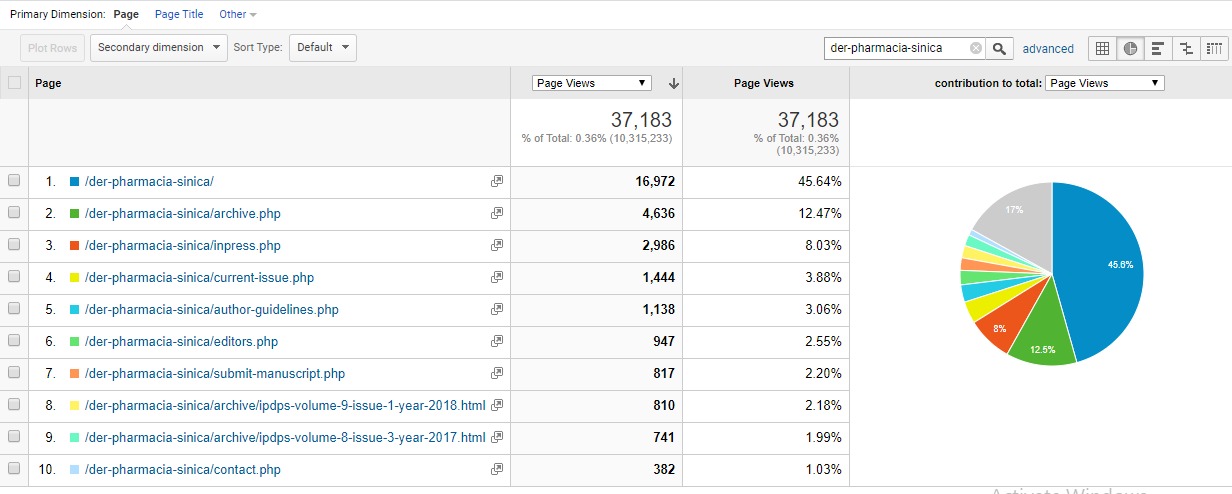This screenshot has height=494, width=1232.
Task: Select the Percentage pie chart view icon
Action: click(x=1130, y=48)
